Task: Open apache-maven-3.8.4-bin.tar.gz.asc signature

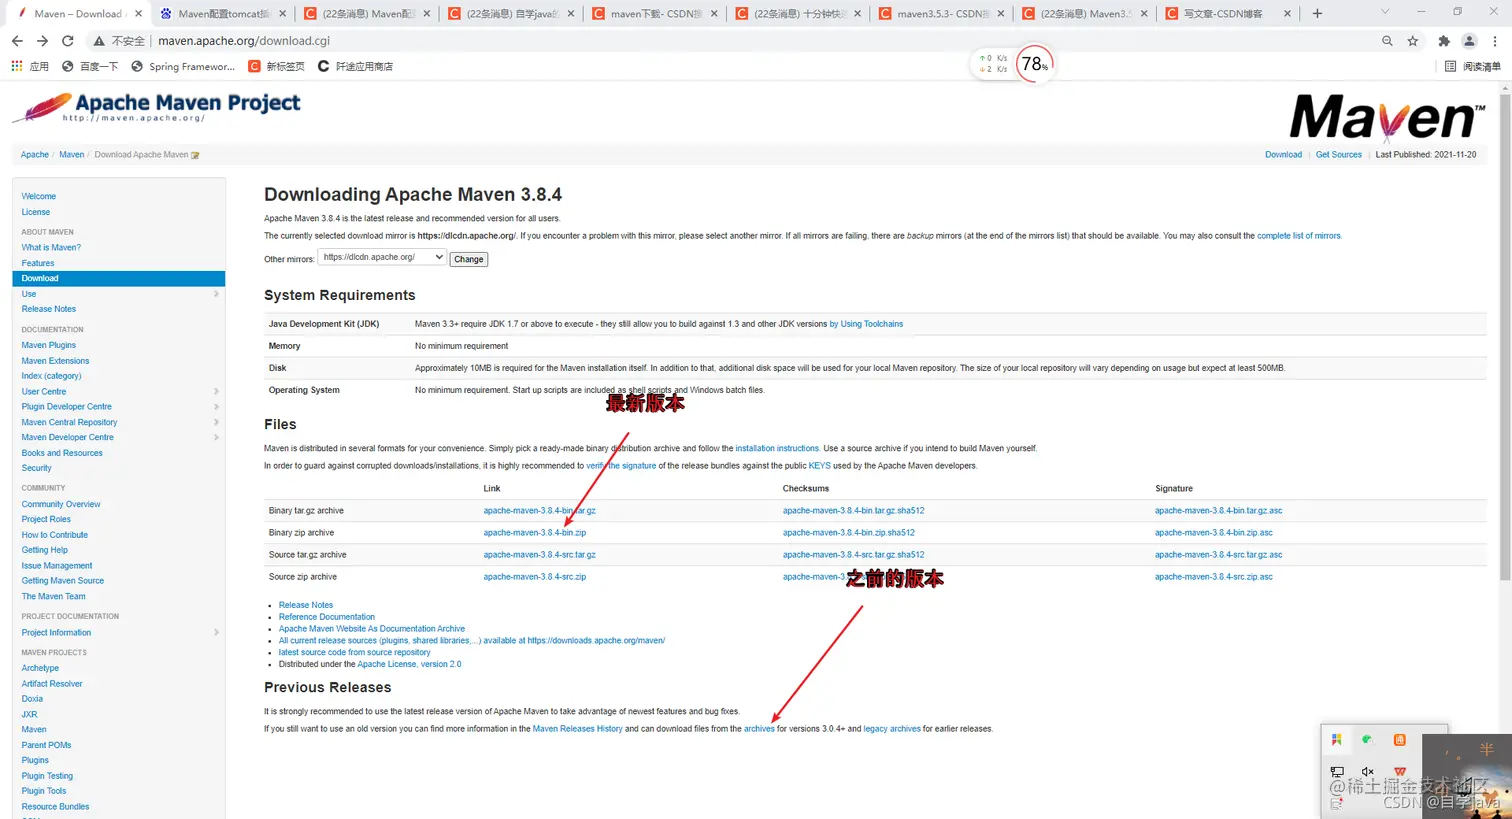Action: [1218, 511]
